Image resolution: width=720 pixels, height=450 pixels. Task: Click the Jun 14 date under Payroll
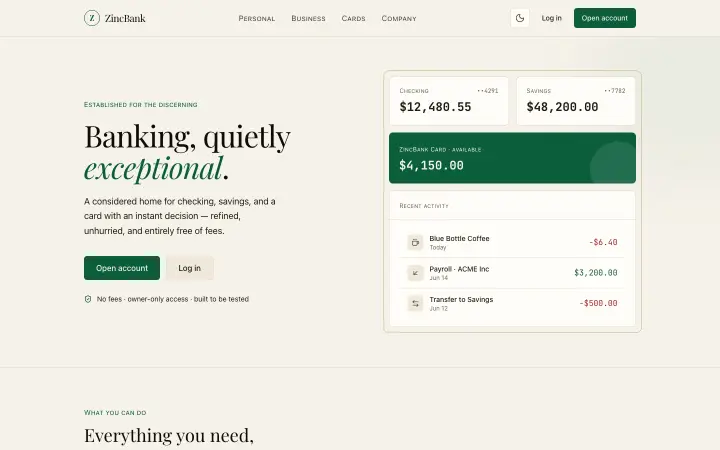click(x=439, y=278)
